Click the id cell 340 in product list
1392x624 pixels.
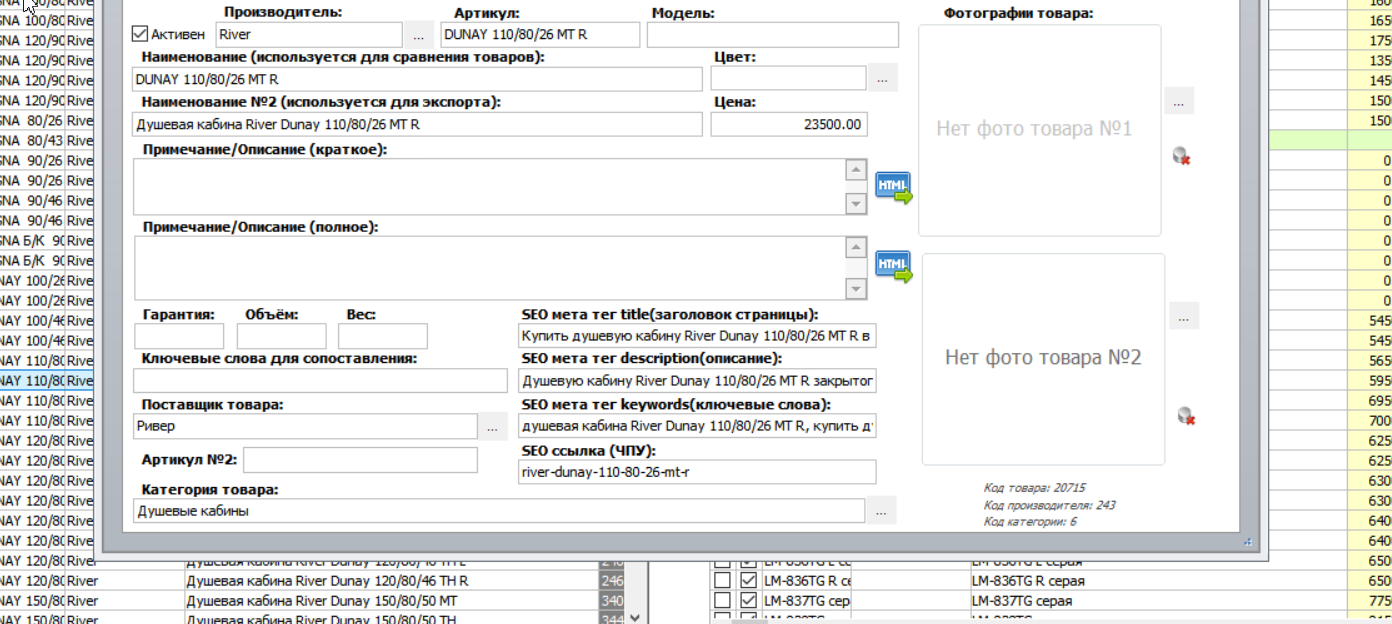pos(612,601)
